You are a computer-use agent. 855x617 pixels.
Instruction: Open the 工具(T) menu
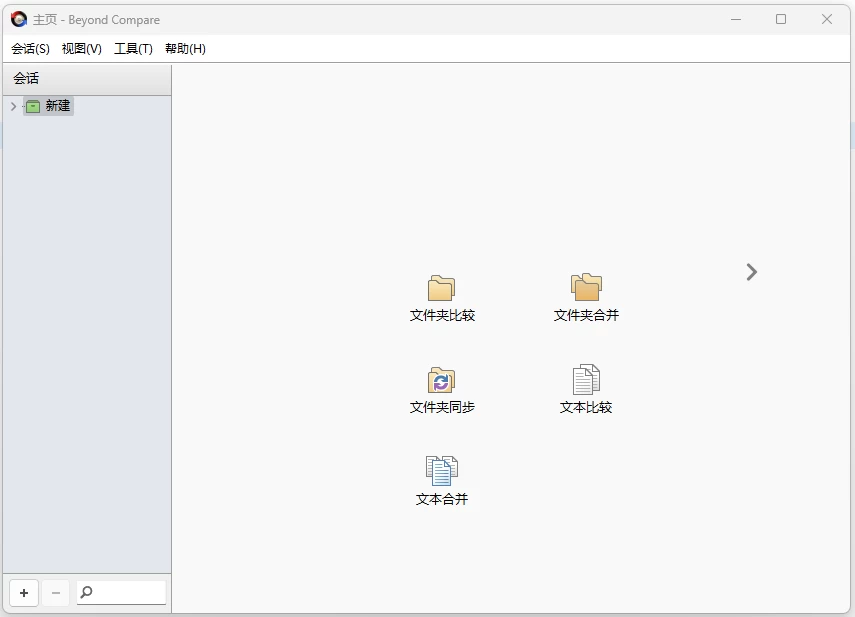click(x=133, y=49)
